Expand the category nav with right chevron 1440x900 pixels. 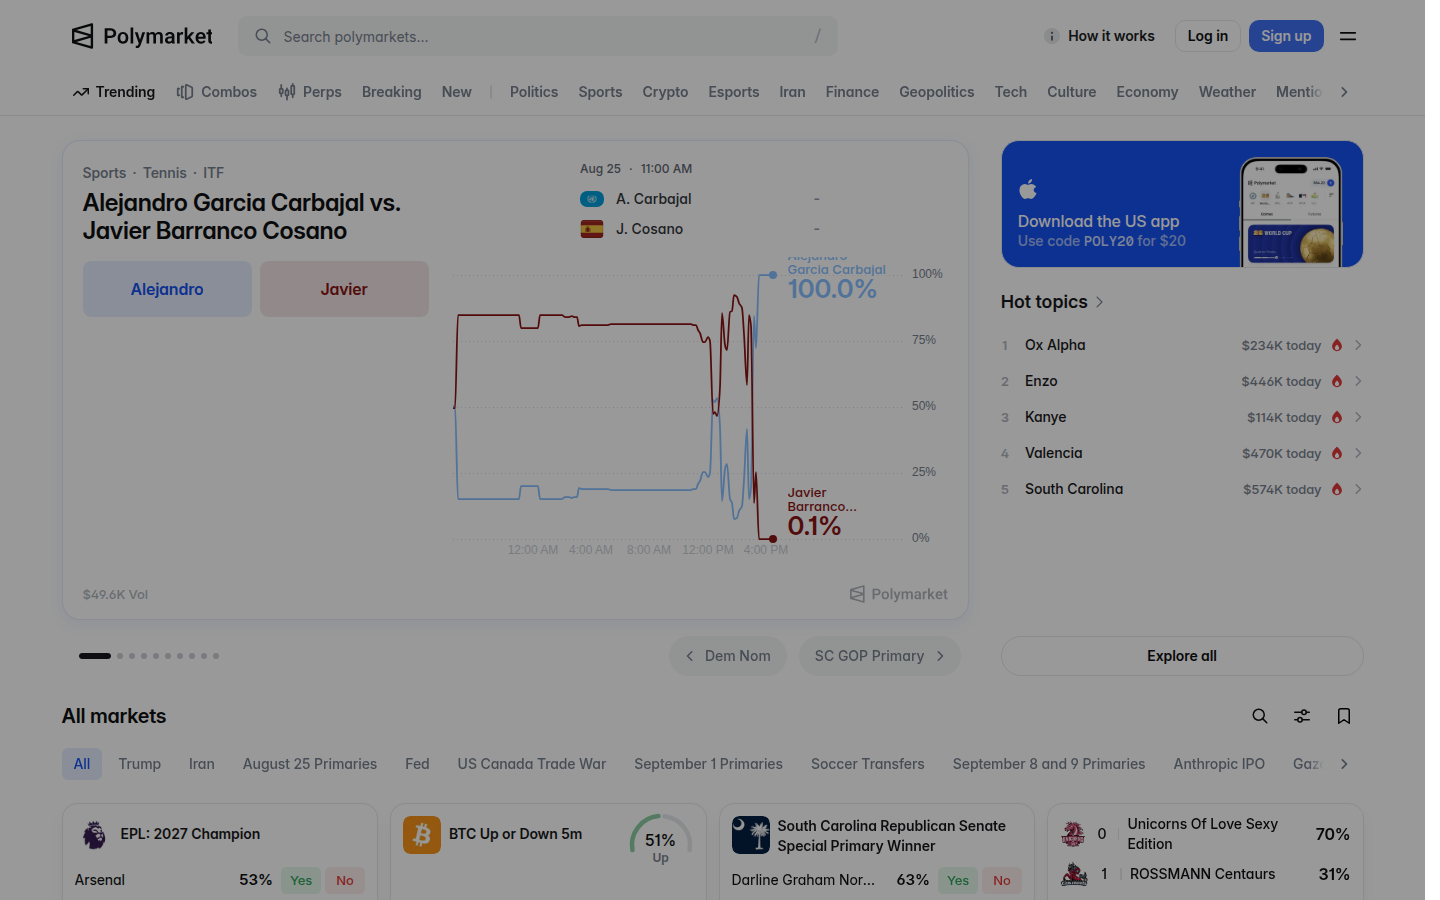point(1344,92)
